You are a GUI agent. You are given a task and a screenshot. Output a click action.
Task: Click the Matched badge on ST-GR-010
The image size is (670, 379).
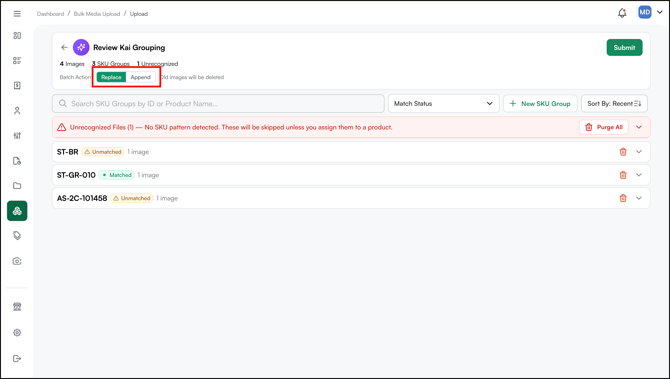pos(117,175)
